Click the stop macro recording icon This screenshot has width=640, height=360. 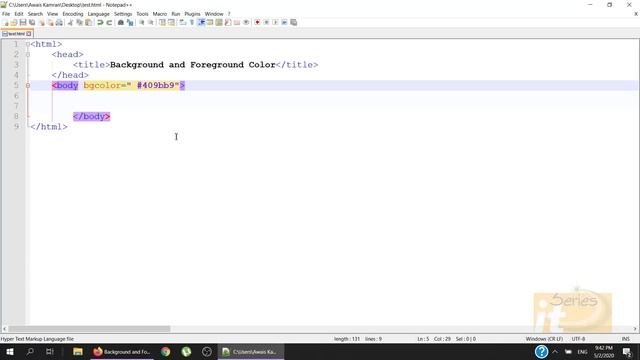click(266, 23)
